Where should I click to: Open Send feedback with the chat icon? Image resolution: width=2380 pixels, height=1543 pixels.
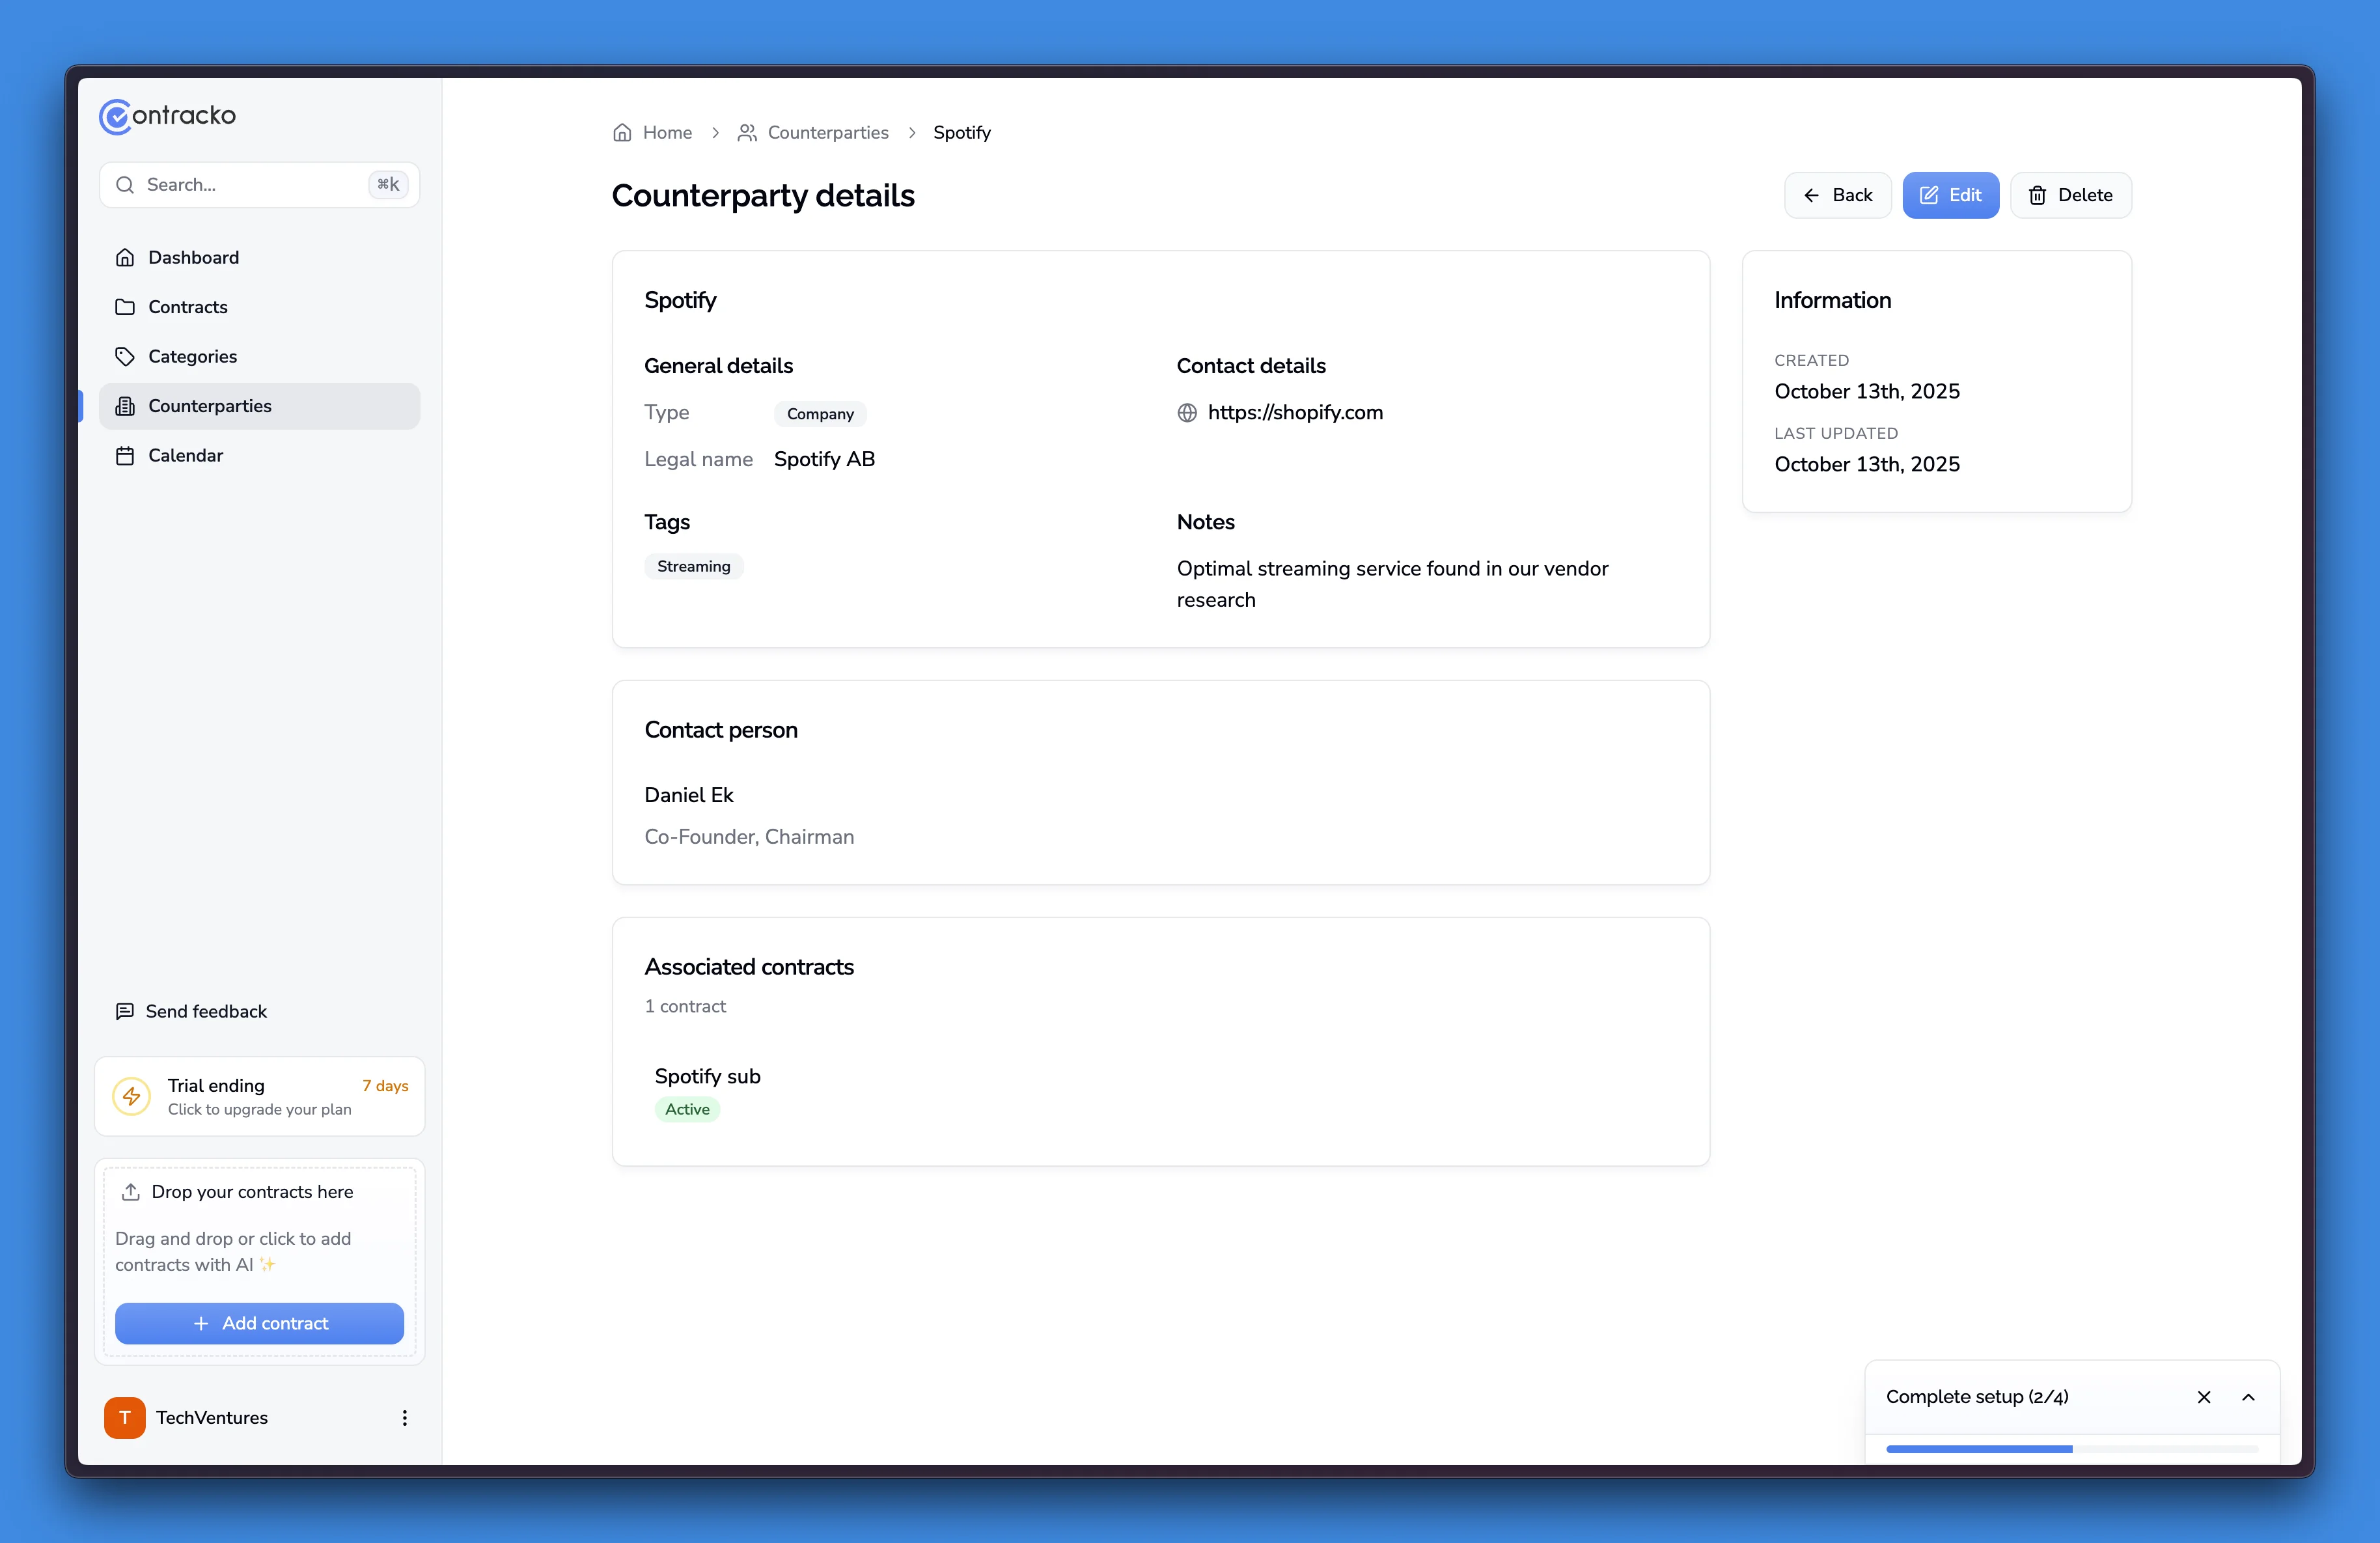click(125, 1011)
